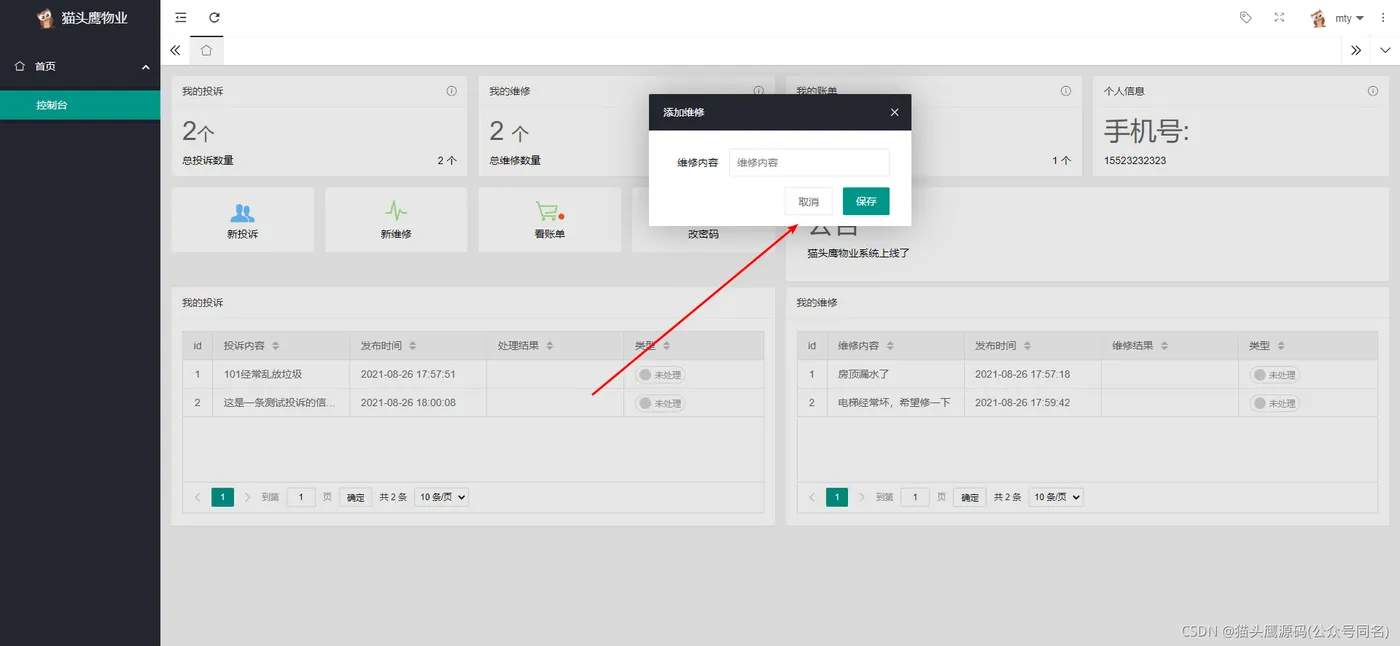
Task: Sort repairs table by 类型 column
Action: tap(1281, 346)
